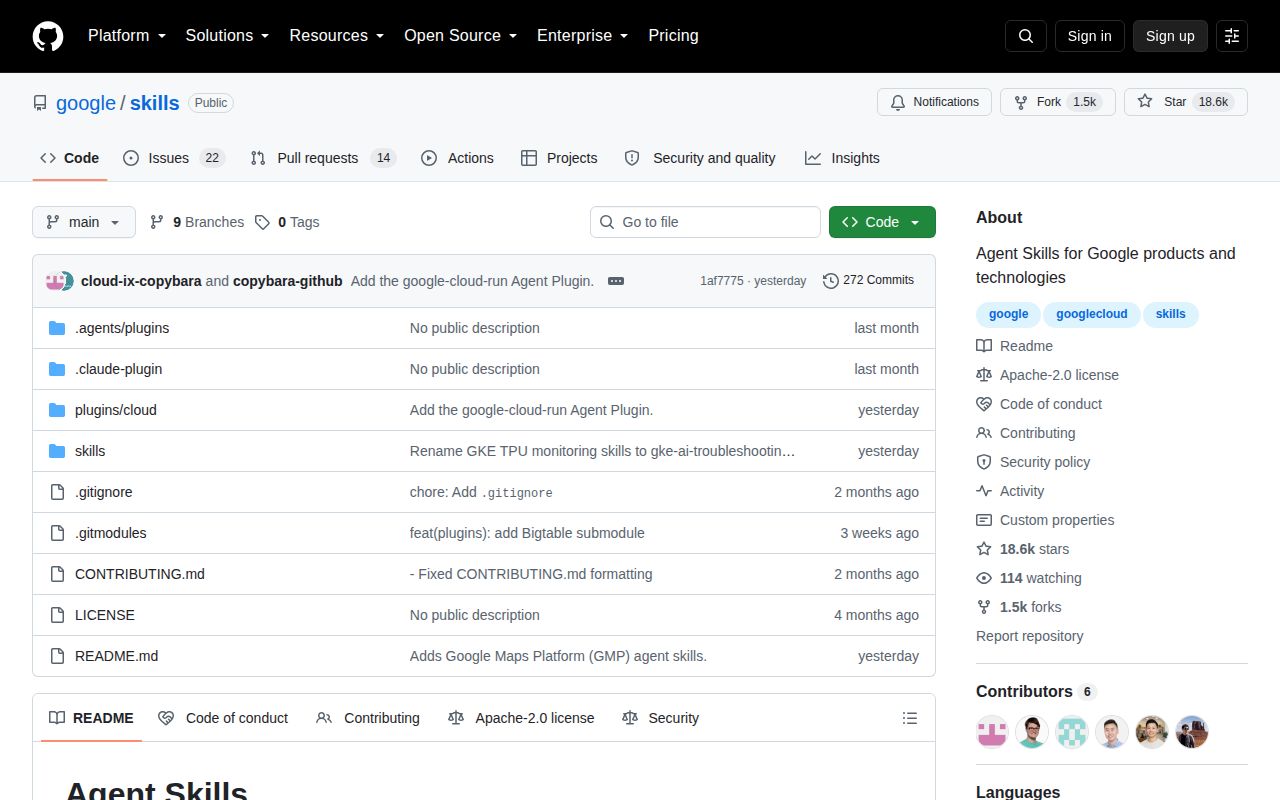The image size is (1280, 800).
Task: Open the search magnifier button
Action: [1026, 36]
